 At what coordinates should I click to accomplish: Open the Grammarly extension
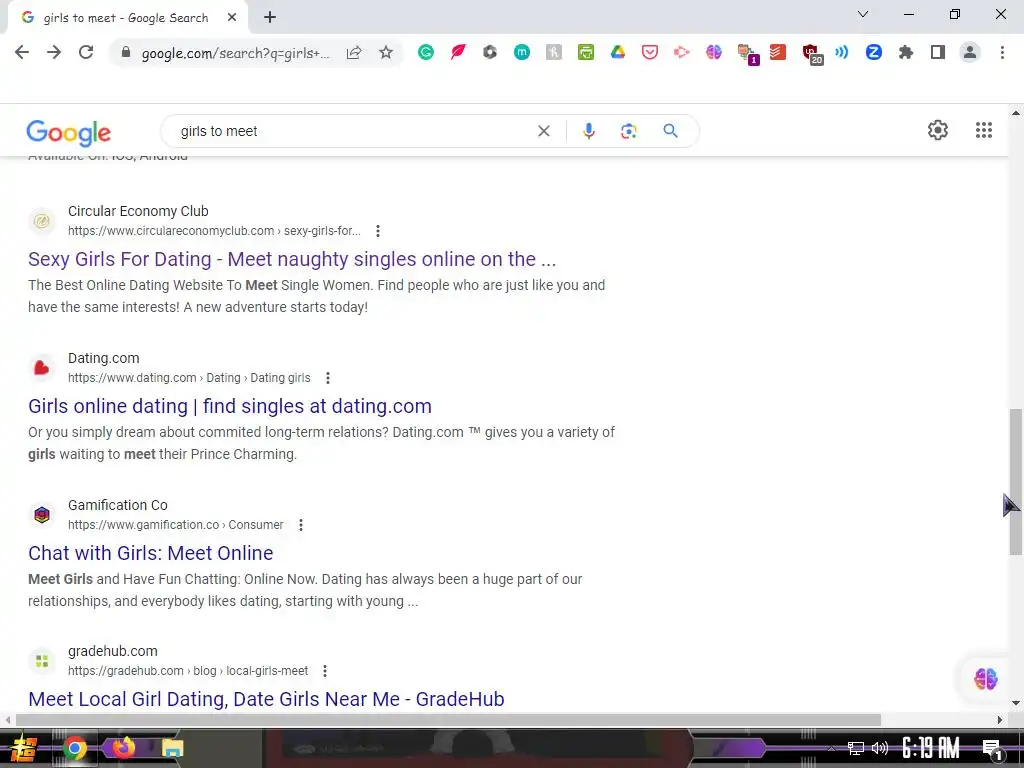426,52
